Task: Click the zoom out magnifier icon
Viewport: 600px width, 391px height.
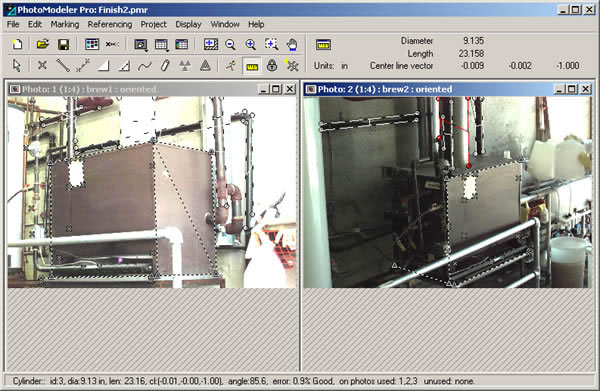Action: pos(230,44)
